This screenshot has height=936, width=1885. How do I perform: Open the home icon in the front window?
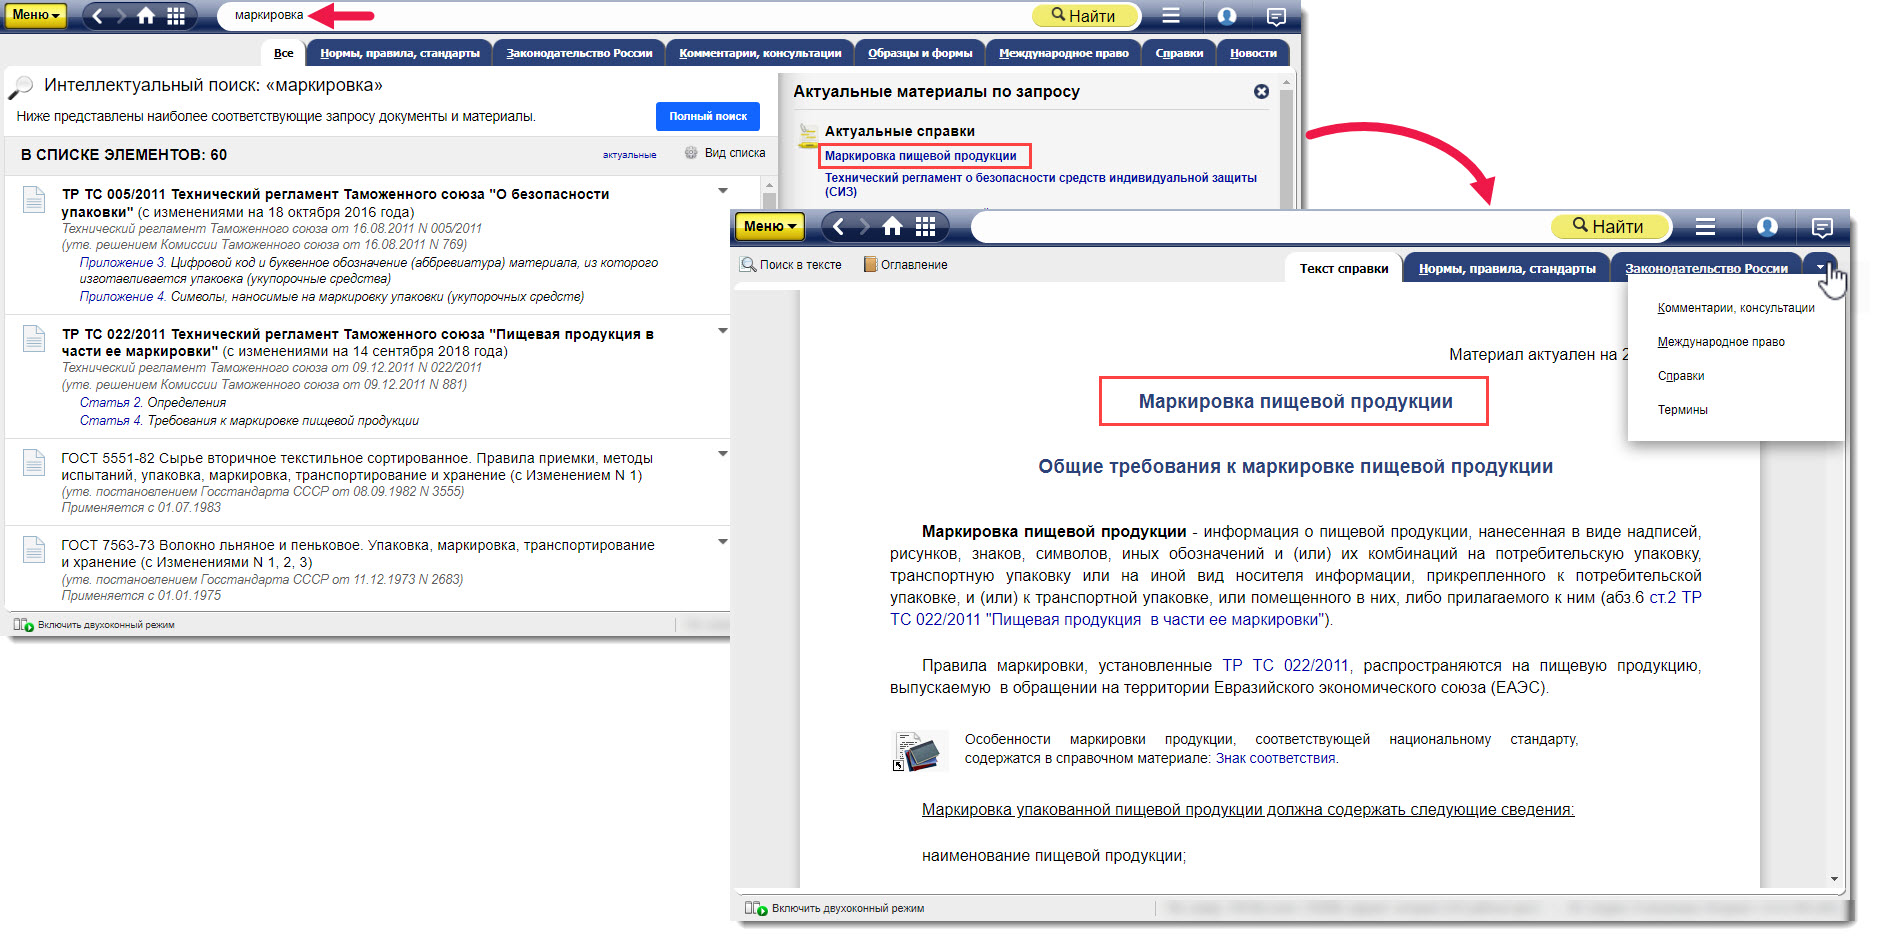pyautogui.click(x=892, y=227)
